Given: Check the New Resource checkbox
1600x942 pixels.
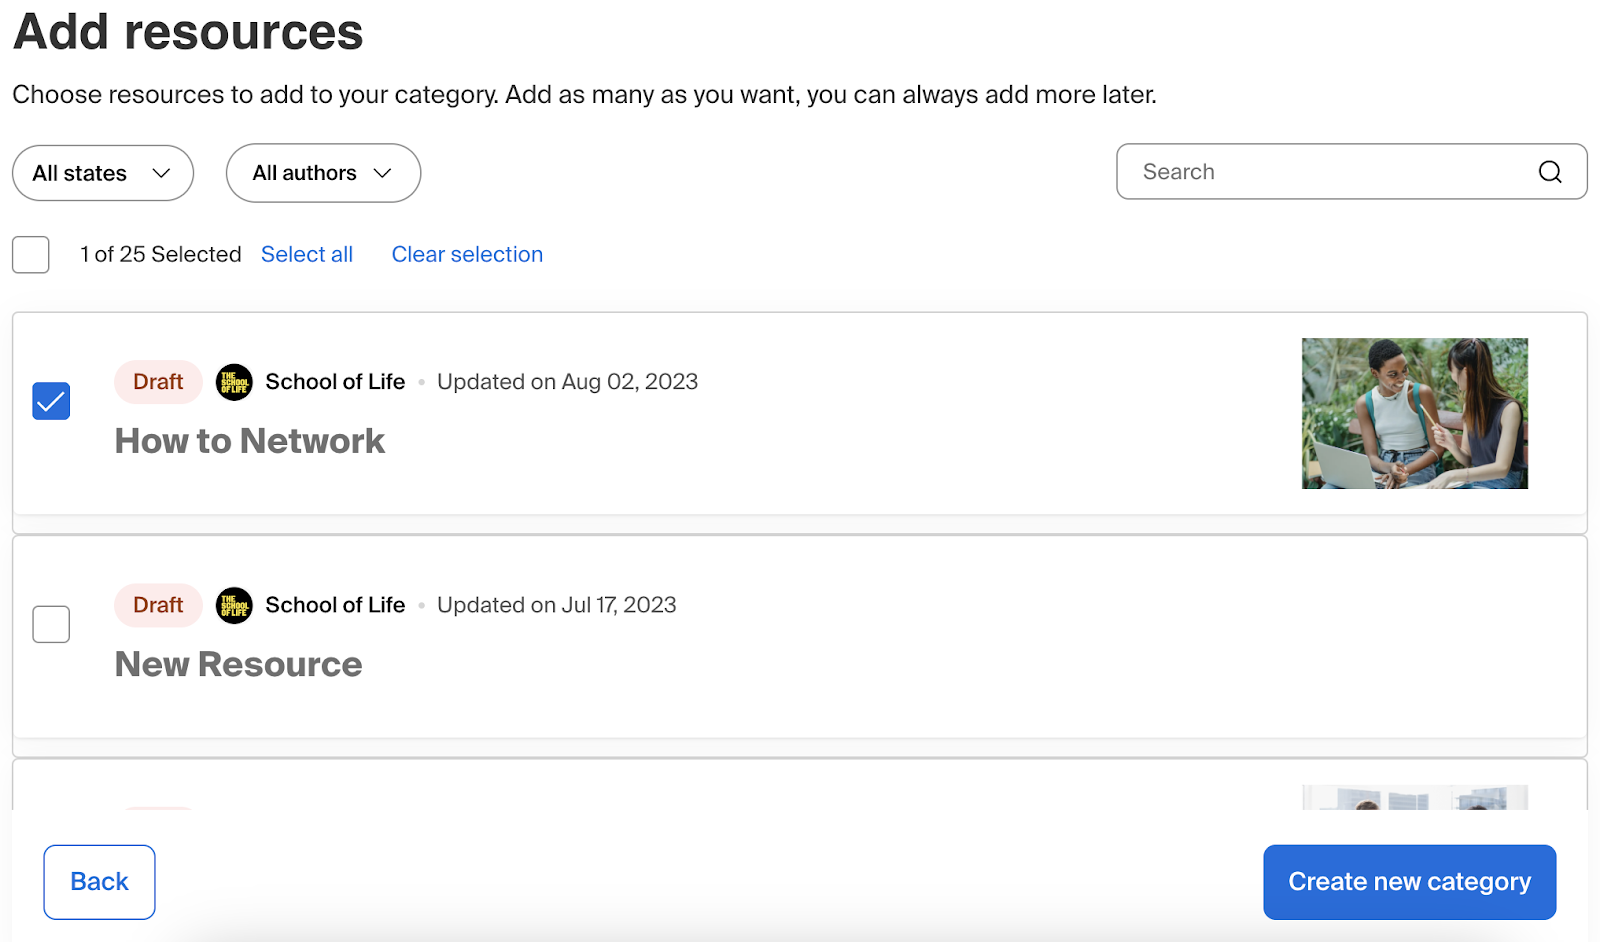Looking at the screenshot, I should pyautogui.click(x=51, y=624).
